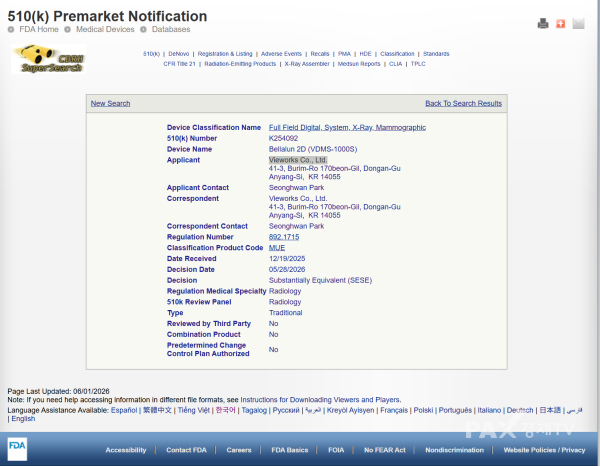
Task: Click Substantially Equivalent (SESE) decision text
Action: pos(320,280)
